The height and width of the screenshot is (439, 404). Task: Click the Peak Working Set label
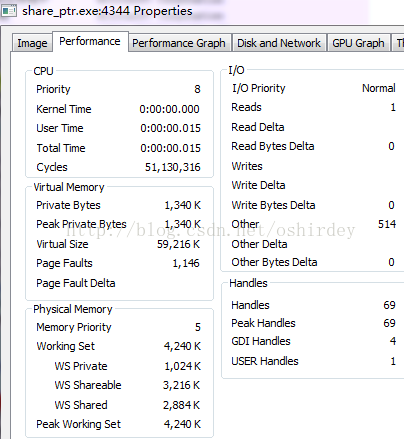78,424
